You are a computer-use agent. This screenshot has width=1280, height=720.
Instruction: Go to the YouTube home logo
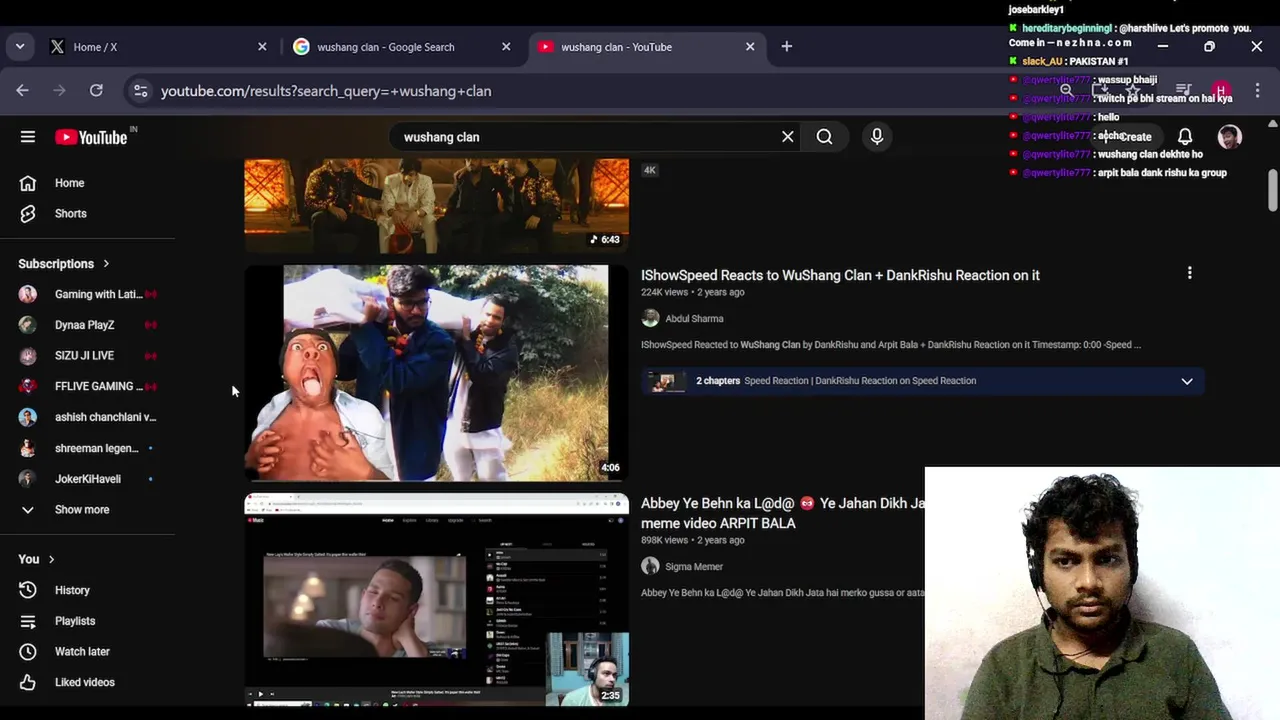tap(91, 137)
